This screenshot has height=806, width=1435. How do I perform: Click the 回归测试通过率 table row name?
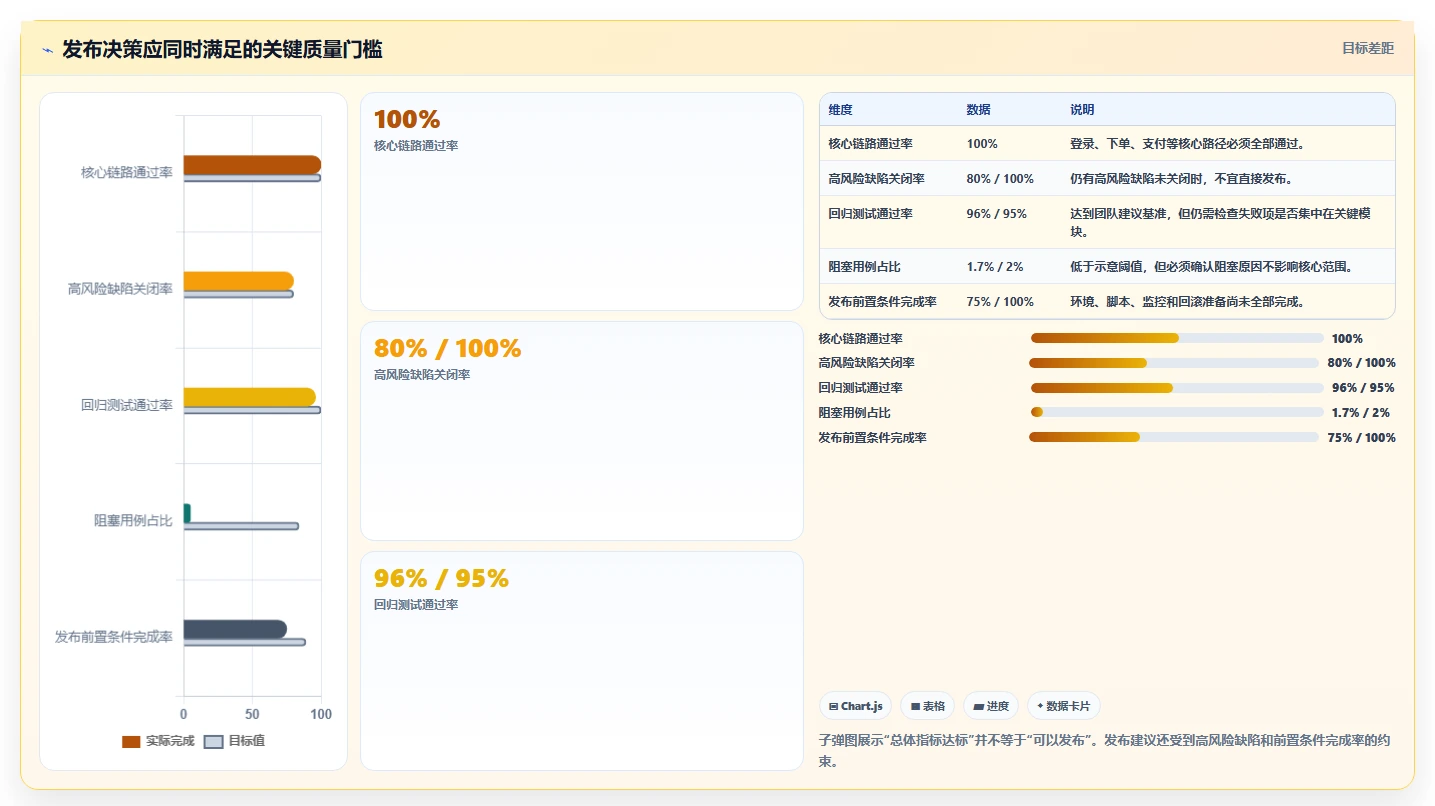pyautogui.click(x=871, y=214)
